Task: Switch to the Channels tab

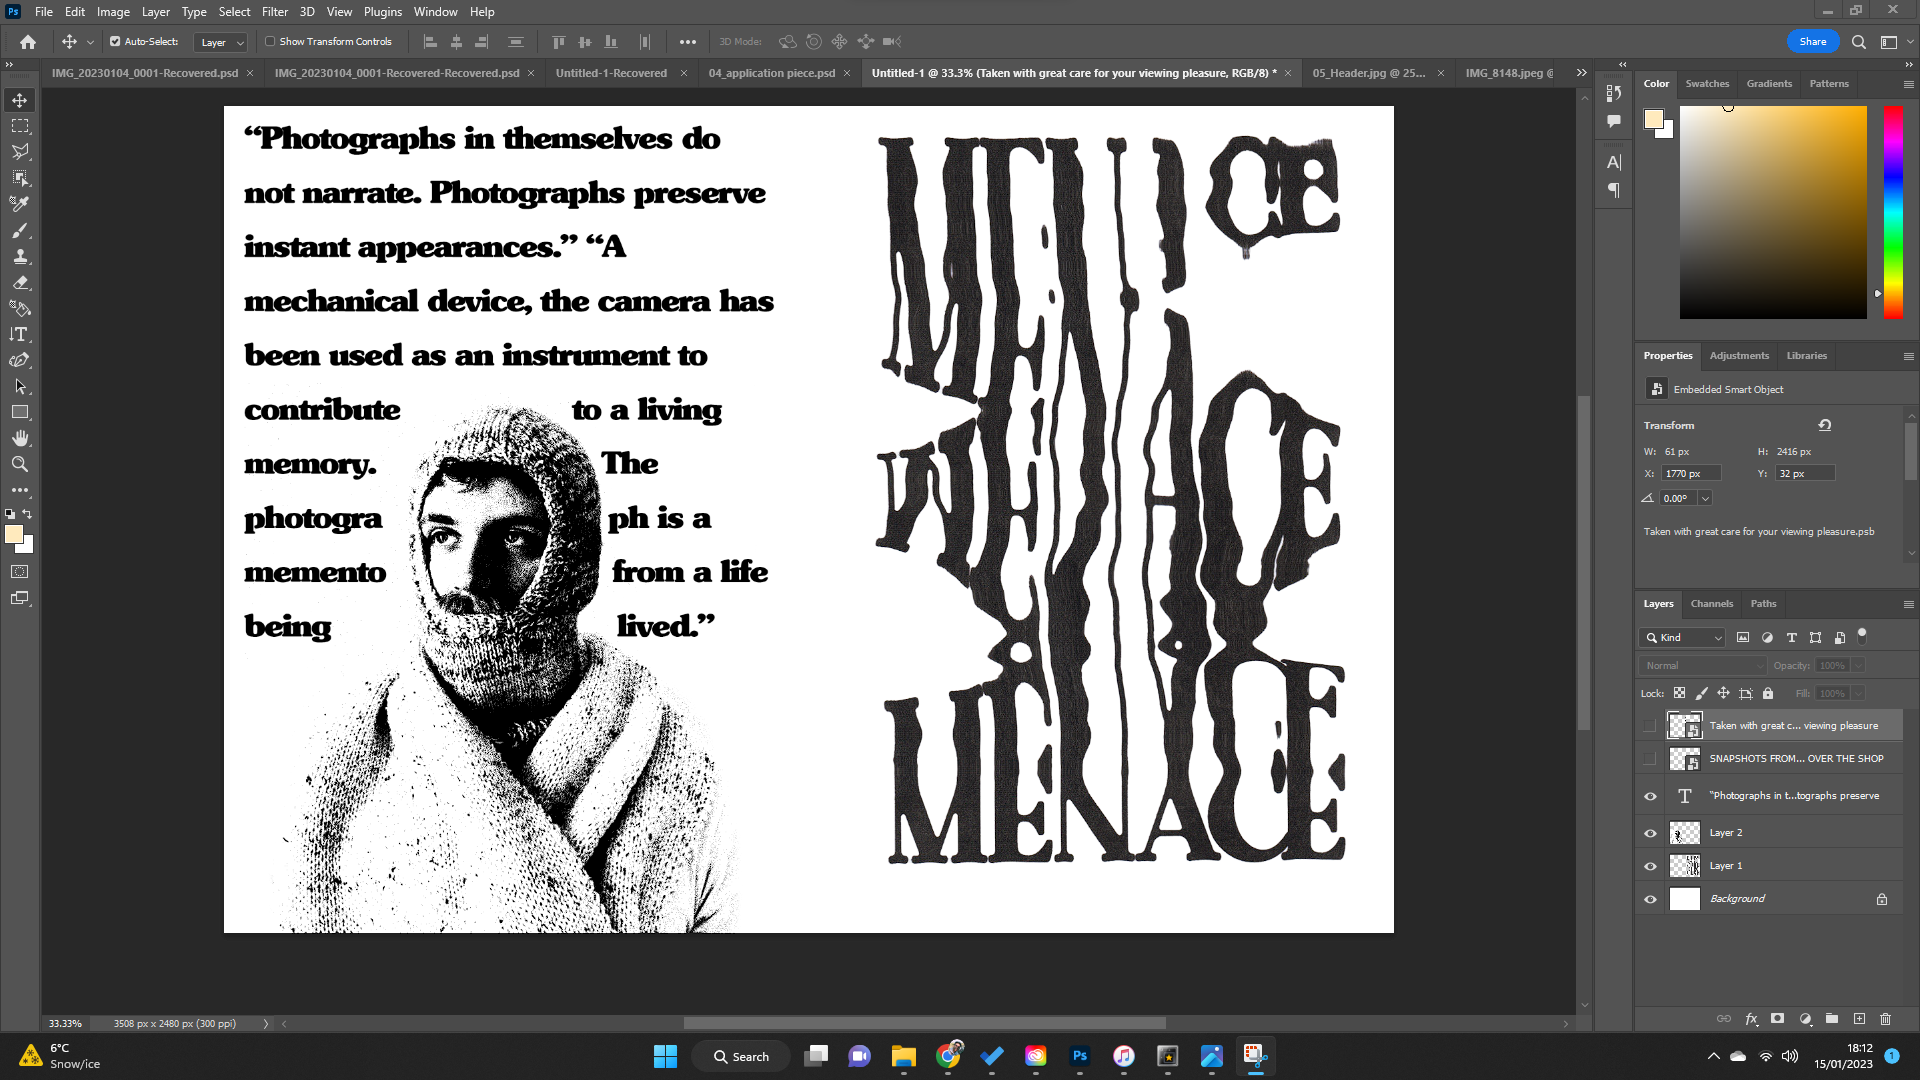Action: tap(1711, 604)
